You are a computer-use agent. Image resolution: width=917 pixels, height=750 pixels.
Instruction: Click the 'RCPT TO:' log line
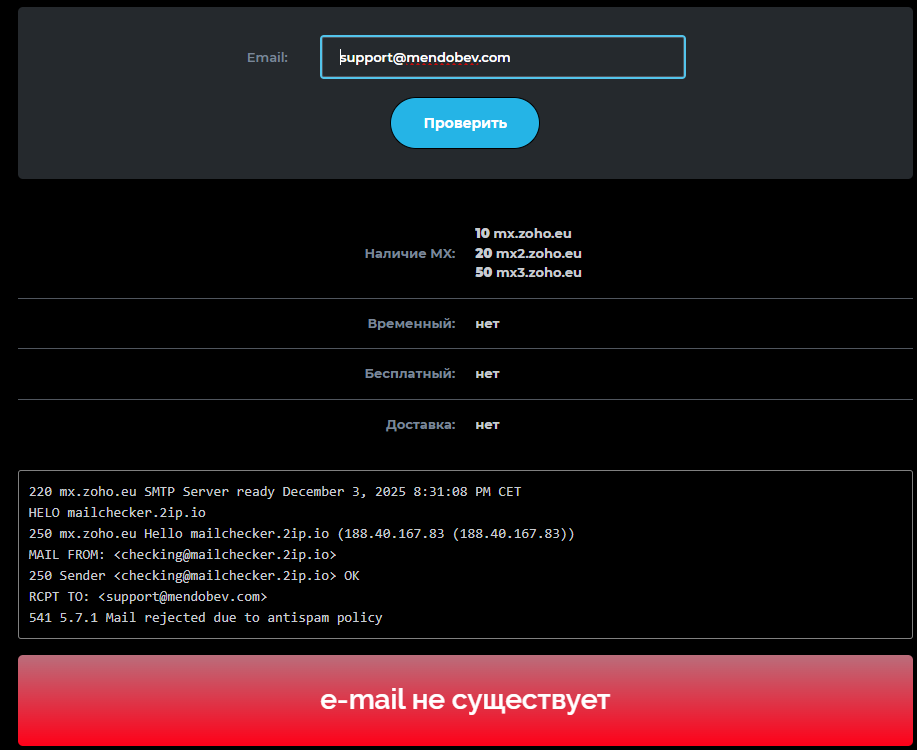[148, 597]
